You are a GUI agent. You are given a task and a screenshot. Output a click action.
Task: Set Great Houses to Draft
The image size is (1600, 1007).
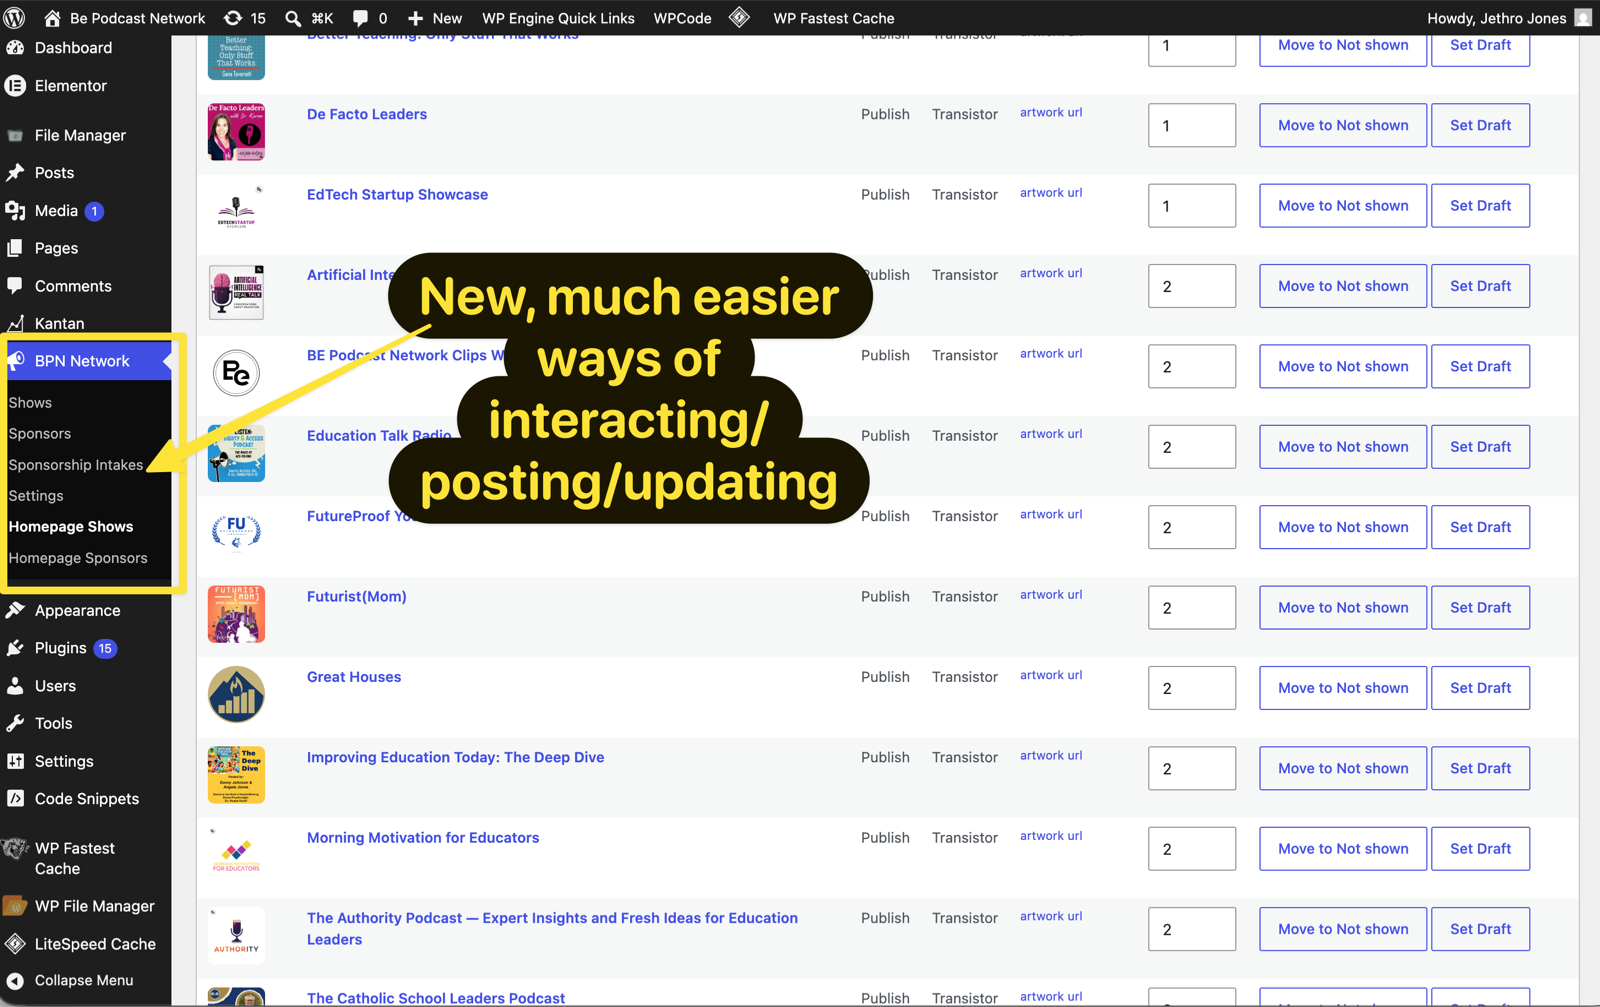point(1480,688)
